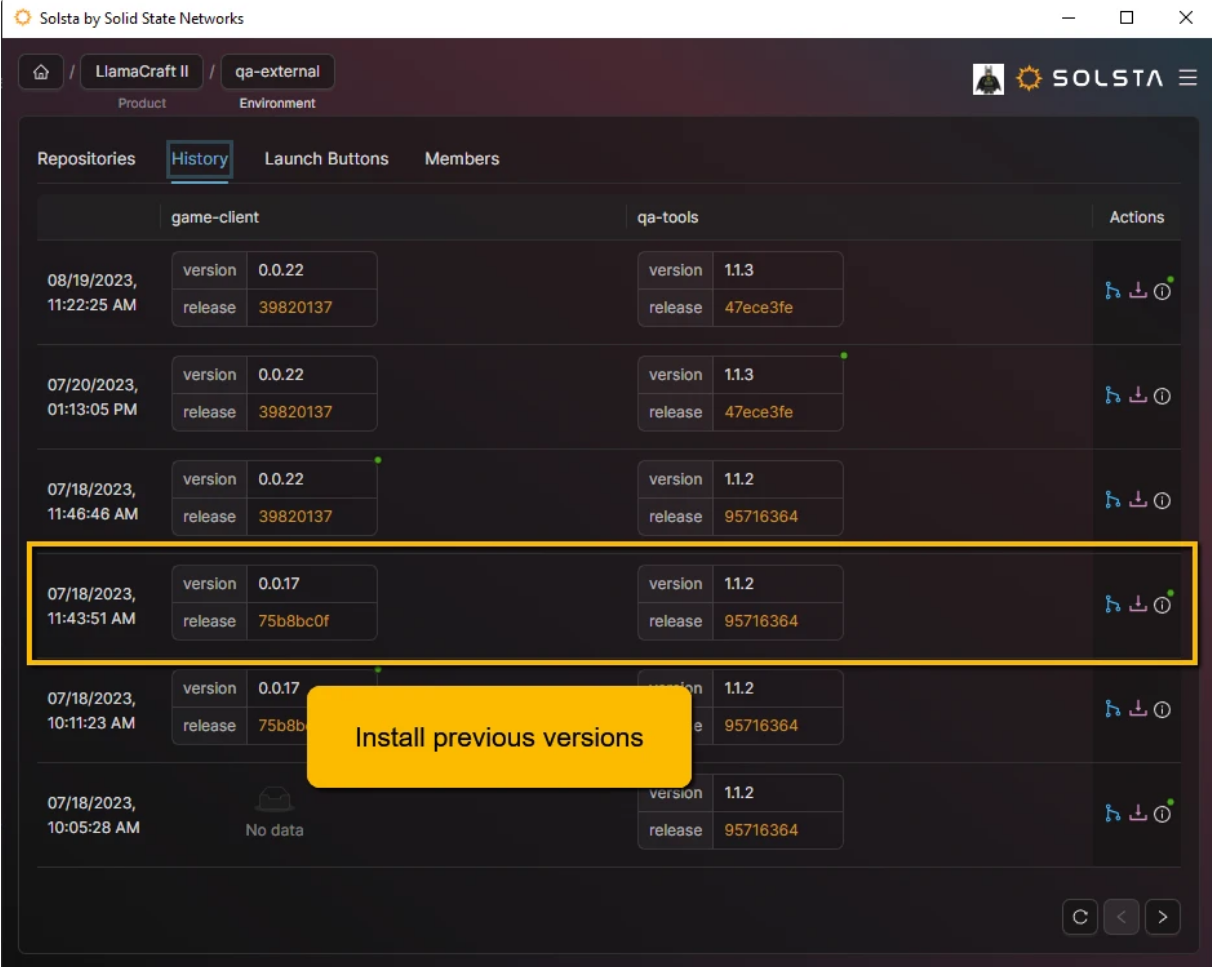Select the qa-tools column header
The image size is (1212, 967).
click(x=668, y=217)
